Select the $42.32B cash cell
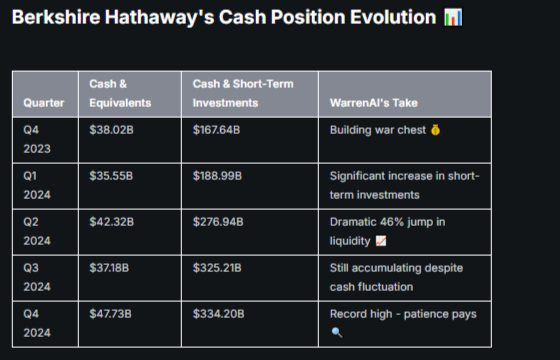The width and height of the screenshot is (560, 360). pos(111,222)
